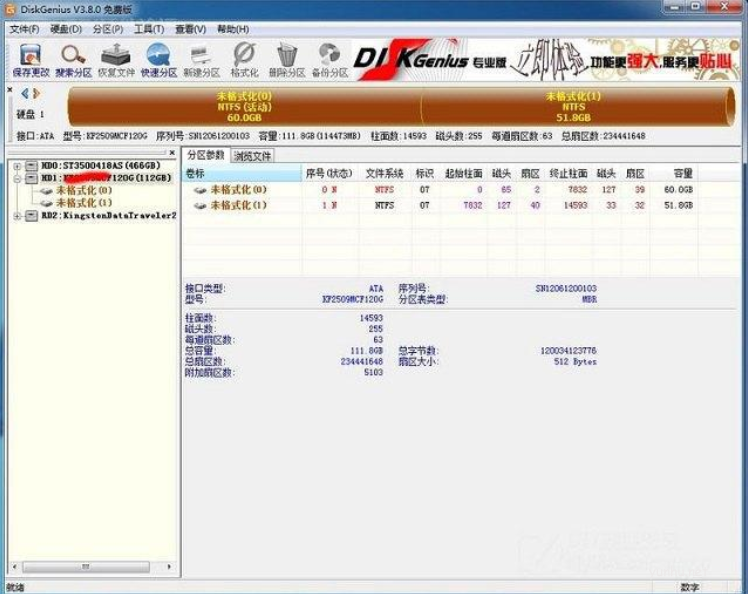Collapse the HD1 112GB disk node
Viewport: 748px width, 594px height.
(x=17, y=177)
